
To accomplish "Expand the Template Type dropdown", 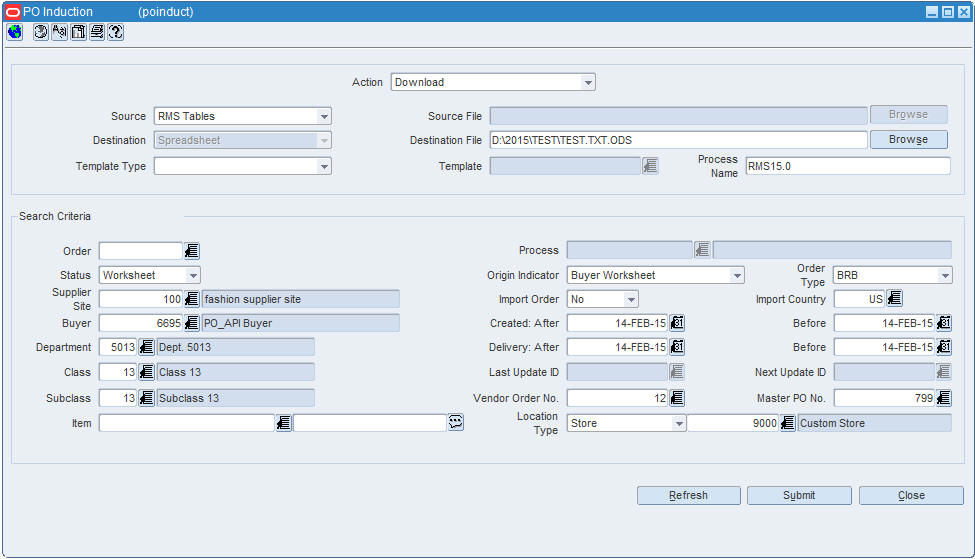I will click(x=324, y=166).
